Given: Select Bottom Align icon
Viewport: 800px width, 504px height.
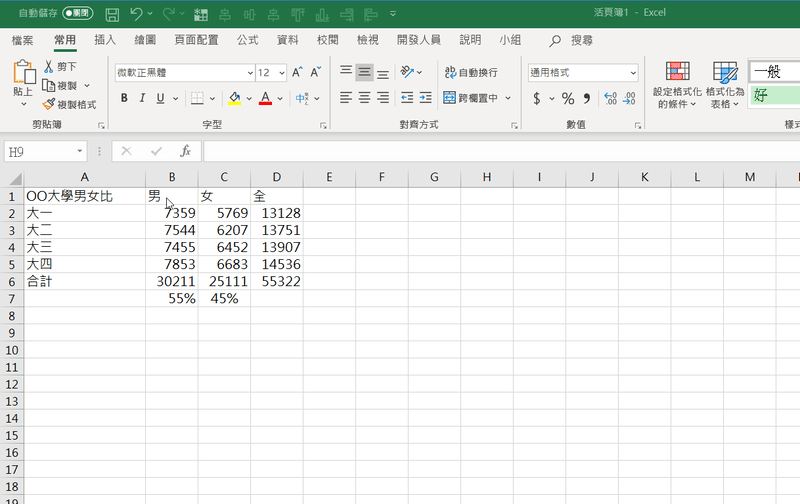Looking at the screenshot, I should (383, 72).
